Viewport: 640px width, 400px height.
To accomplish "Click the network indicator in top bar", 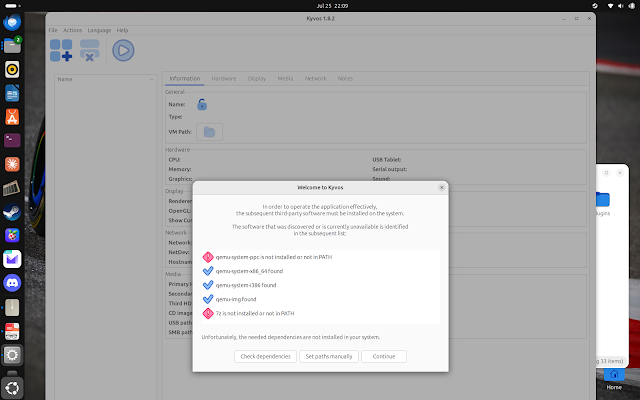I will tap(610, 6).
